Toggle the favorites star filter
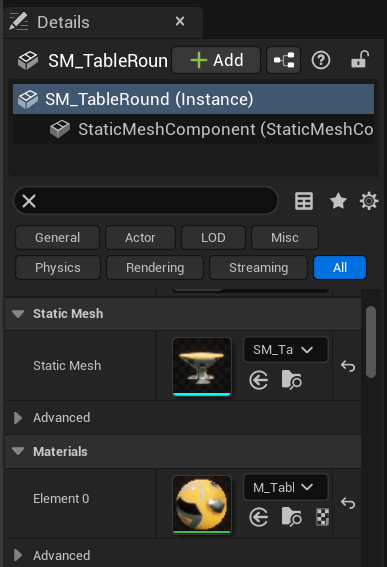The width and height of the screenshot is (387, 567). (x=338, y=201)
